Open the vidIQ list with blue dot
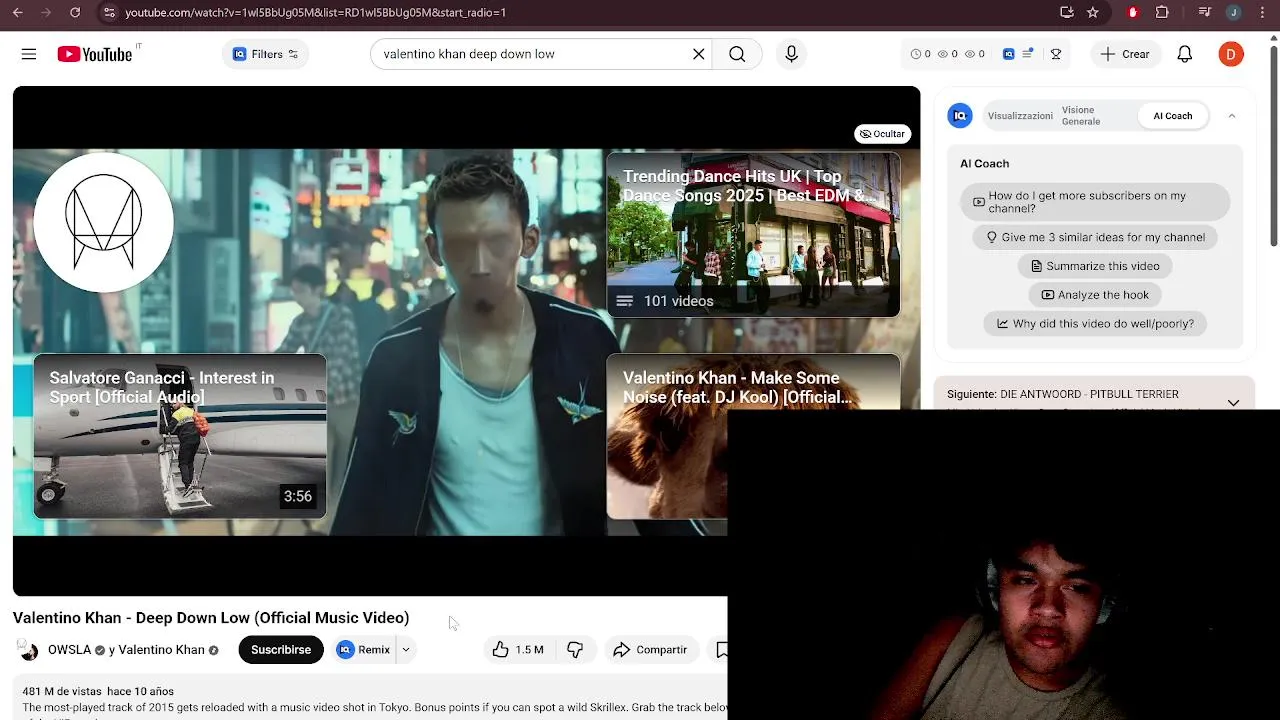The width and height of the screenshot is (1280, 720). (x=1028, y=54)
